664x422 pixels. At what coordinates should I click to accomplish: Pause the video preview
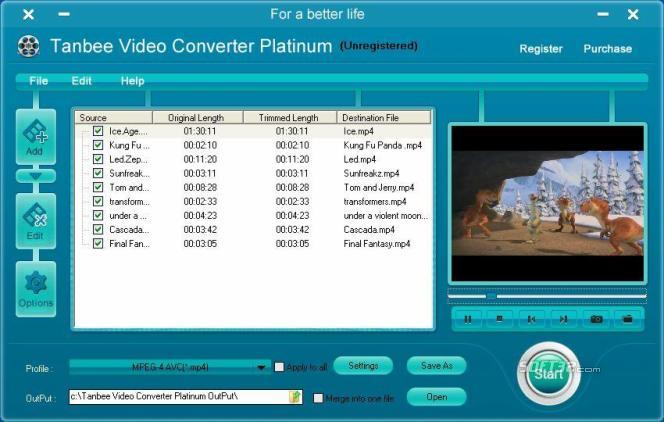click(x=468, y=319)
